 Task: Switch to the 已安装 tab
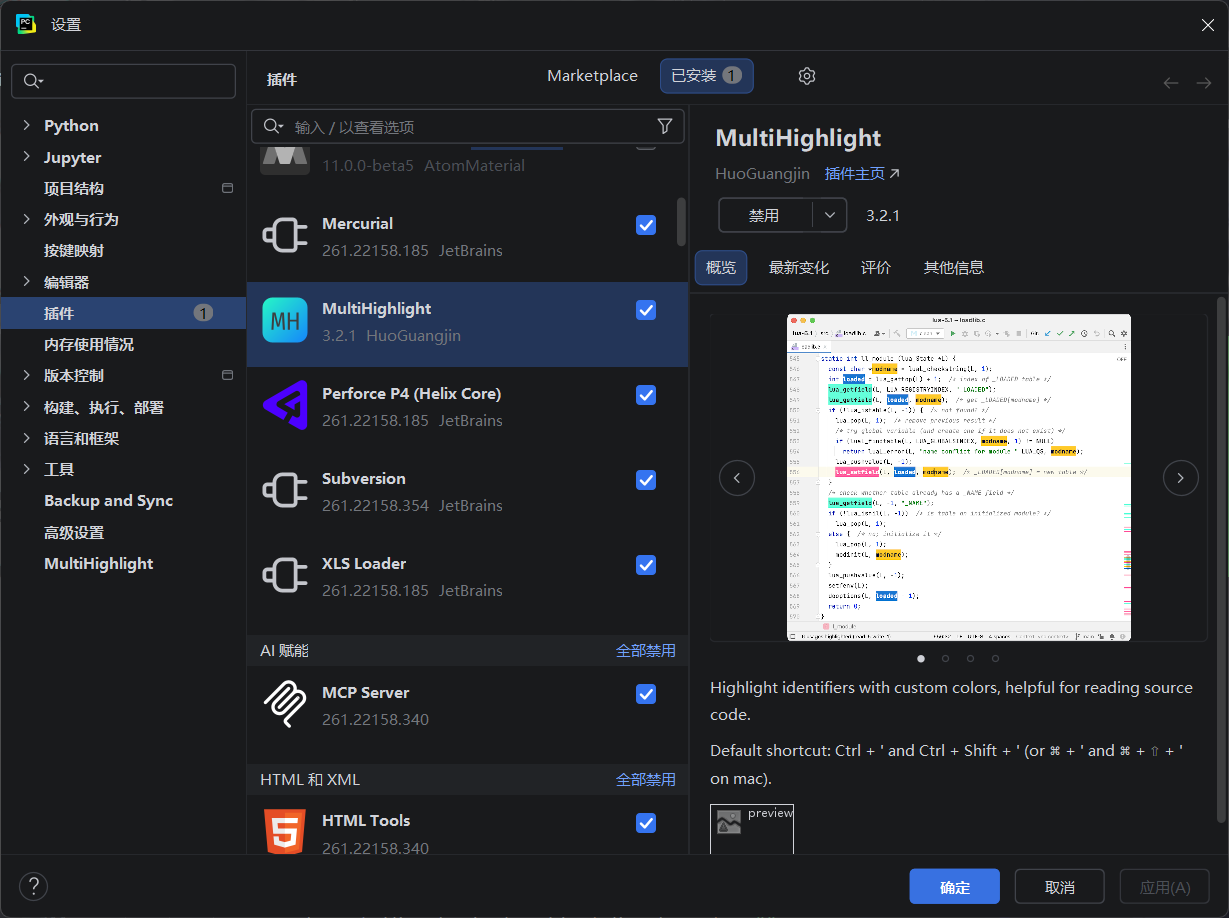pos(707,76)
